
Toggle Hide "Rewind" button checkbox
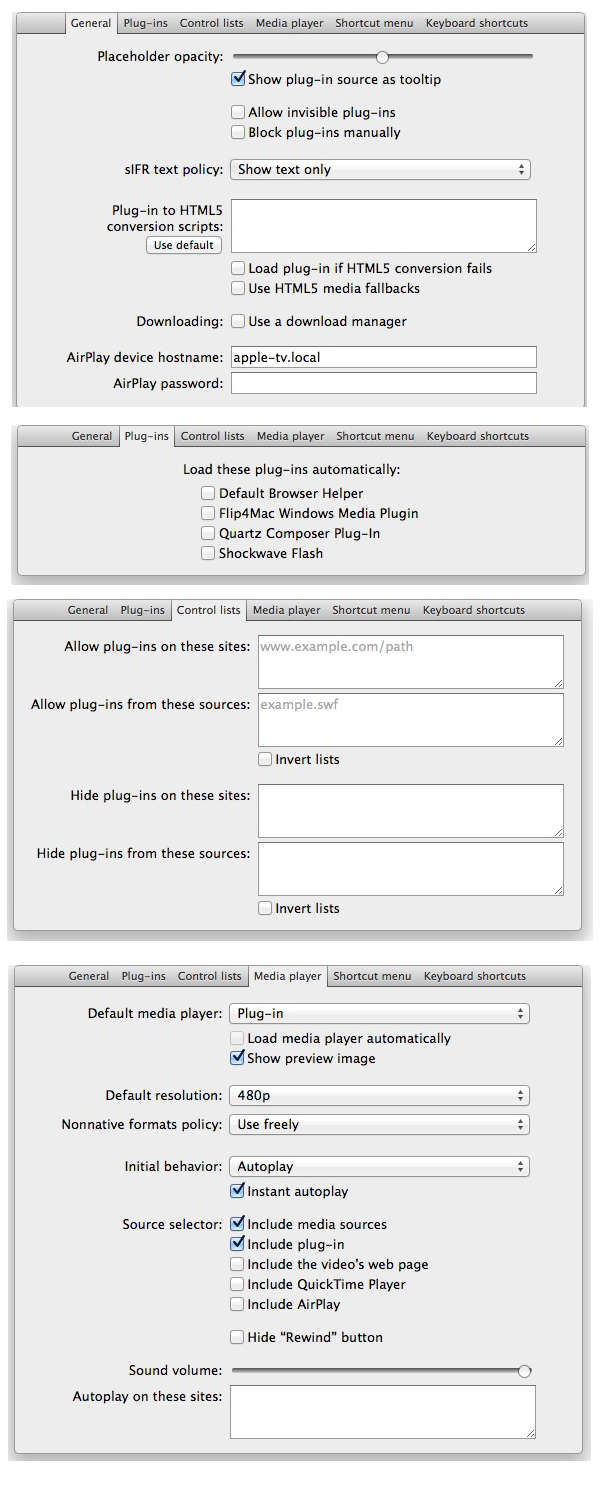238,1337
